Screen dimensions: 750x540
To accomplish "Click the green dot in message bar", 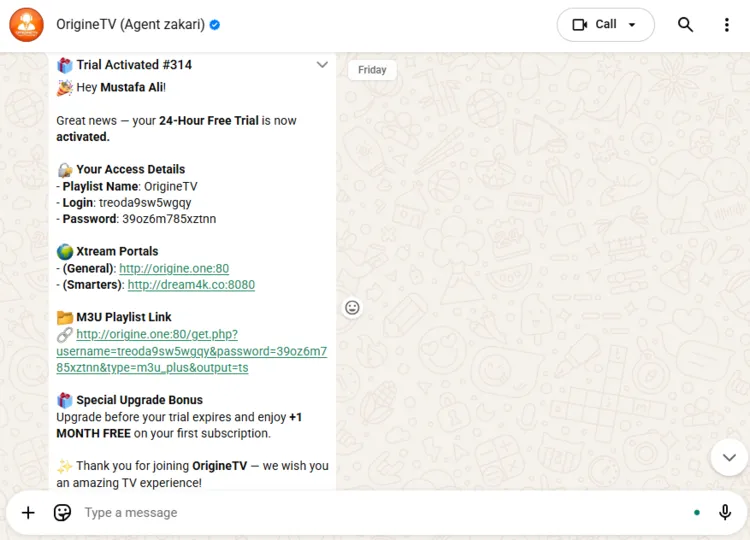I will pyautogui.click(x=697, y=513).
